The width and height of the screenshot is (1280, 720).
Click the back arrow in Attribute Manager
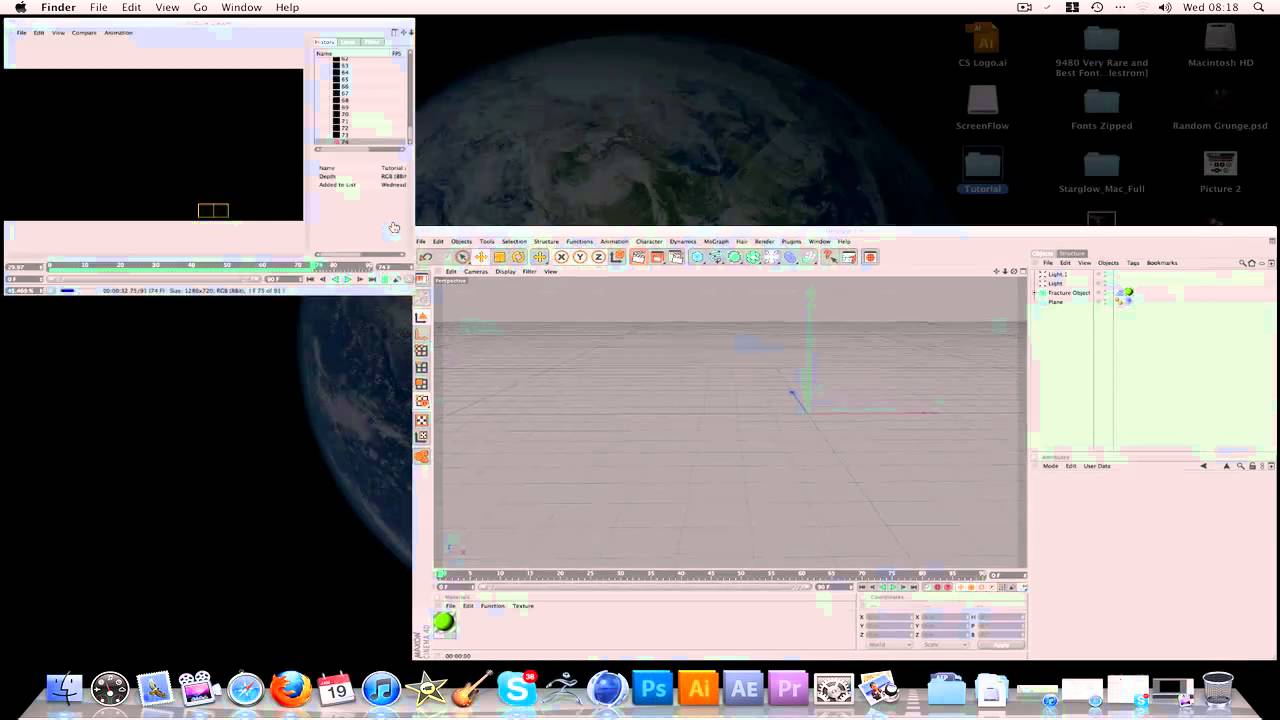click(x=1203, y=466)
